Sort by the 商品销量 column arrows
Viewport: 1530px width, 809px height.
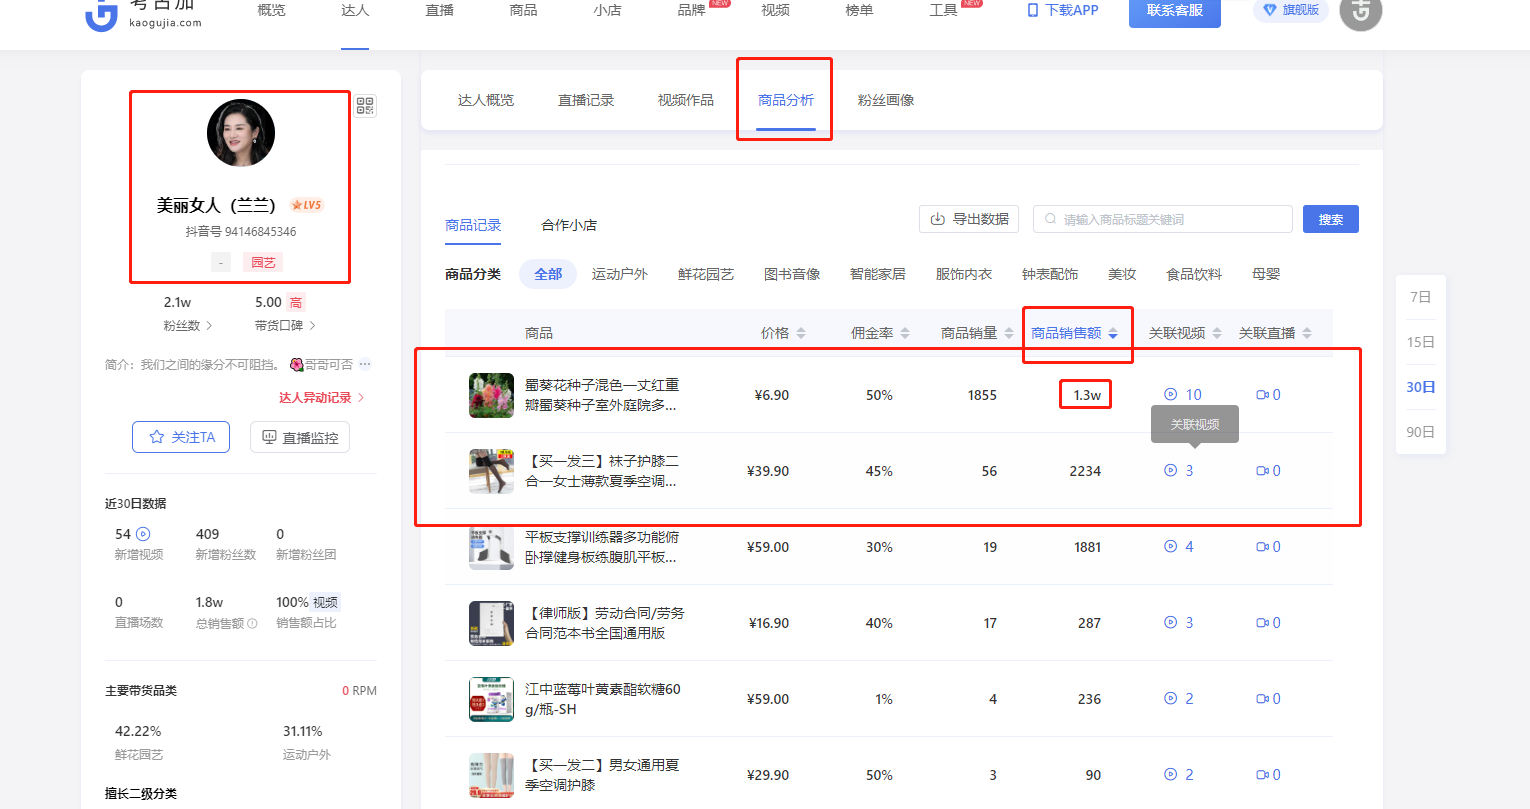(1009, 333)
